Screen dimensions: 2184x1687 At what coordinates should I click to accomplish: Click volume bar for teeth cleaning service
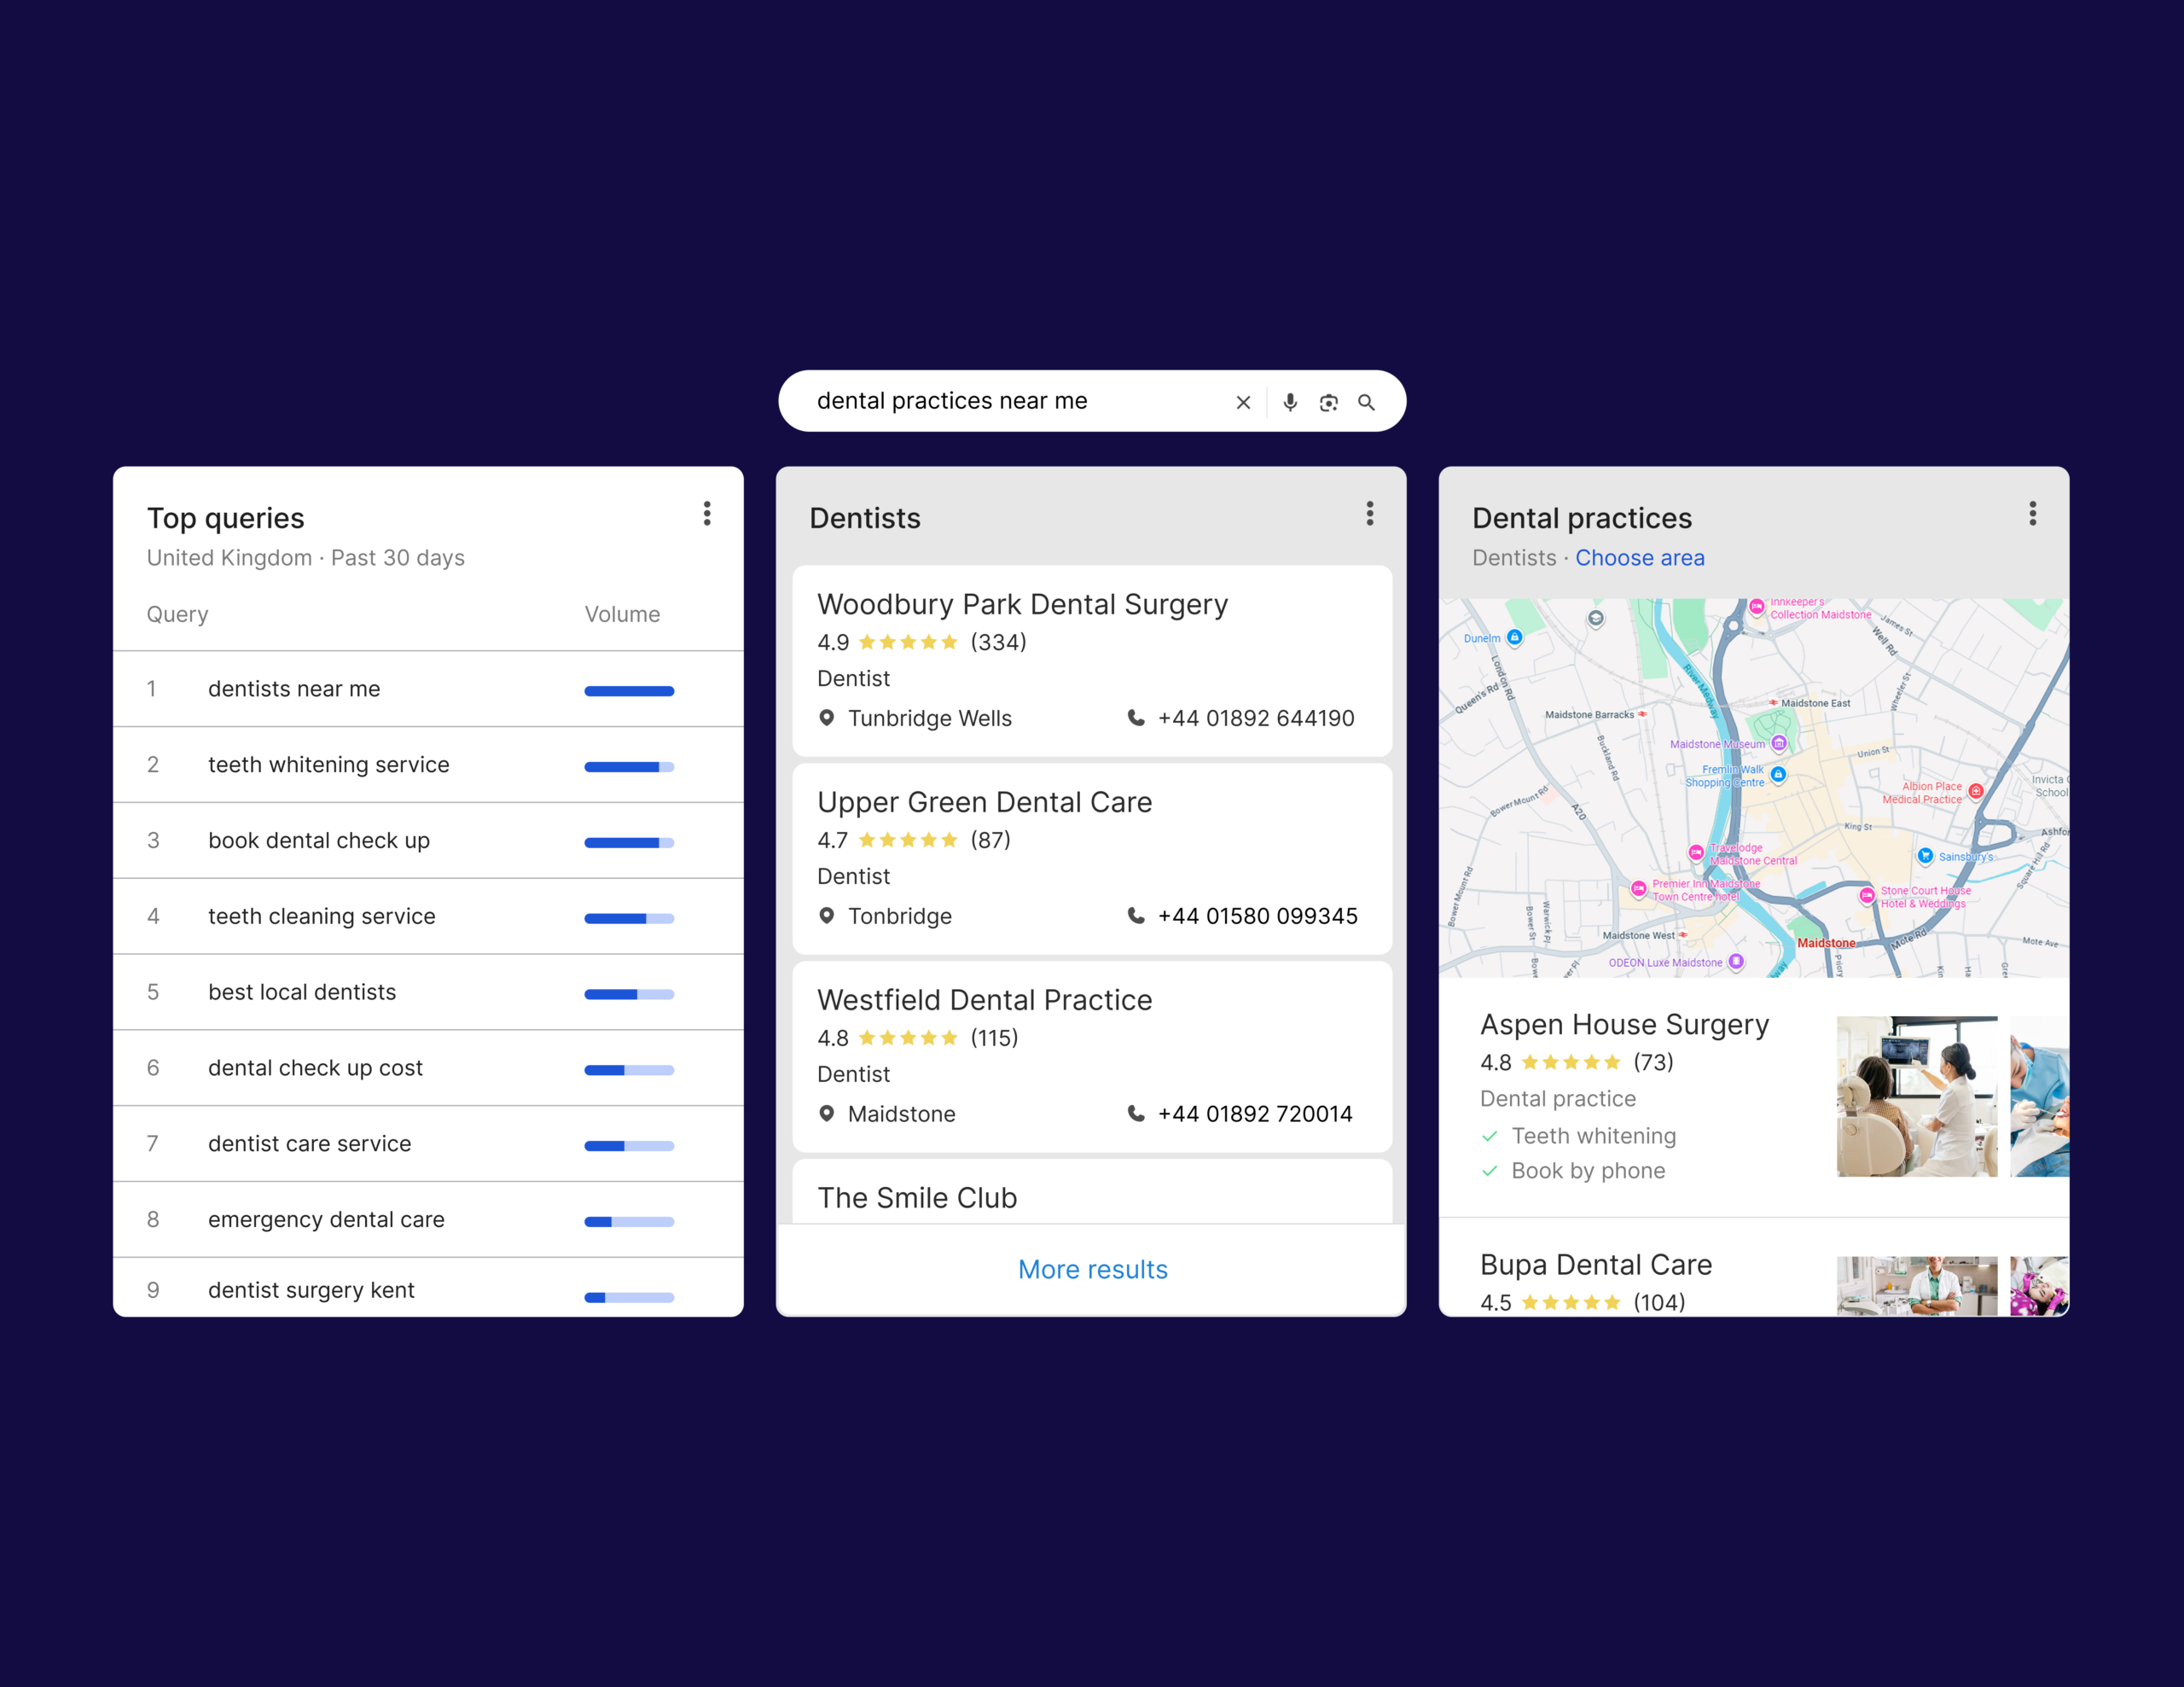point(629,918)
